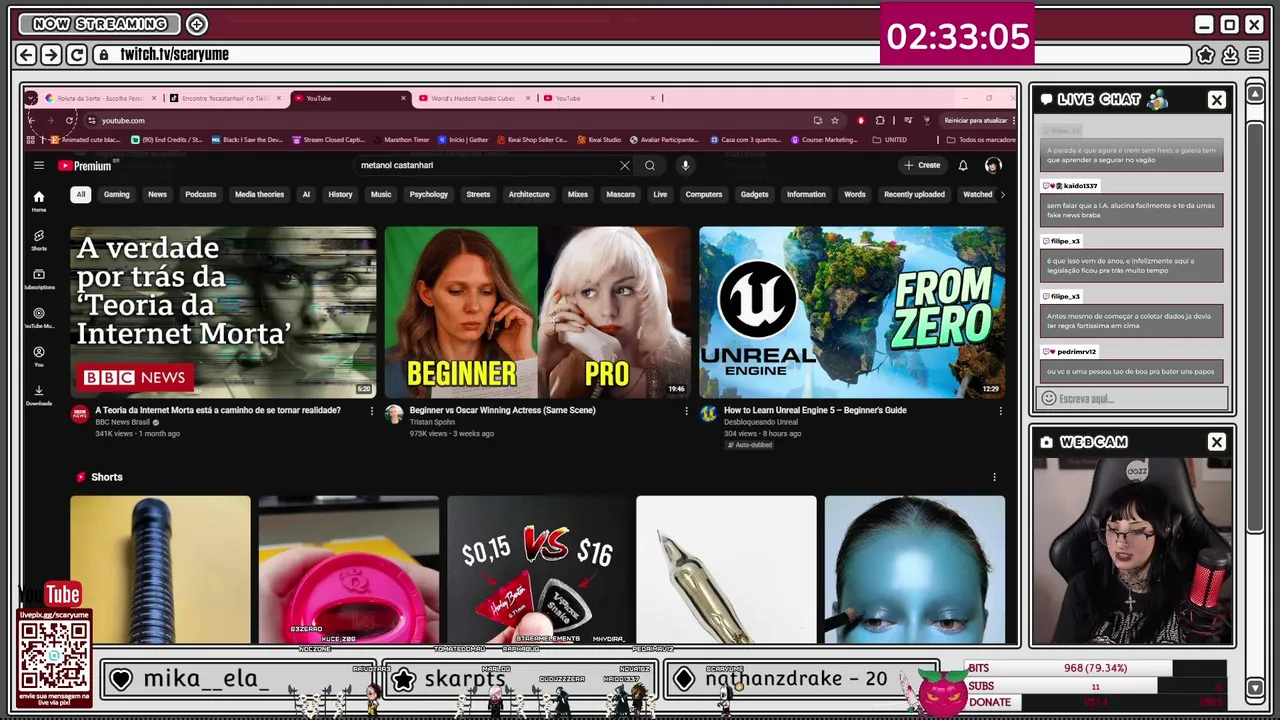
Task: Click the overlay new-tab plus icon
Action: tap(197, 24)
